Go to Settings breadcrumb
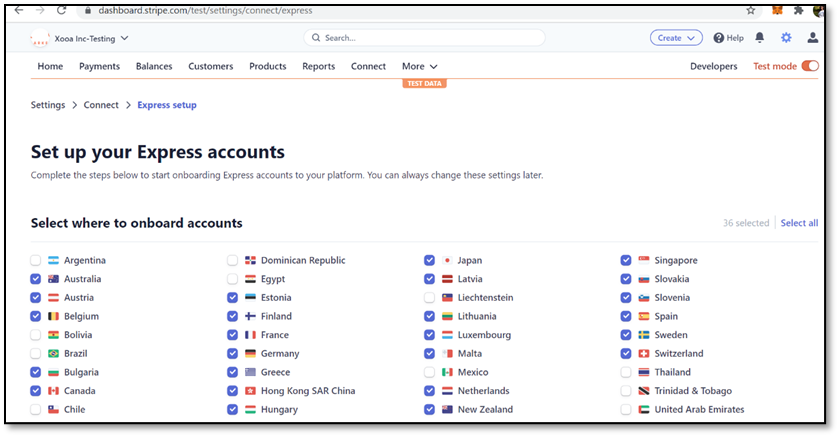The height and width of the screenshot is (437, 839). pyautogui.click(x=48, y=105)
